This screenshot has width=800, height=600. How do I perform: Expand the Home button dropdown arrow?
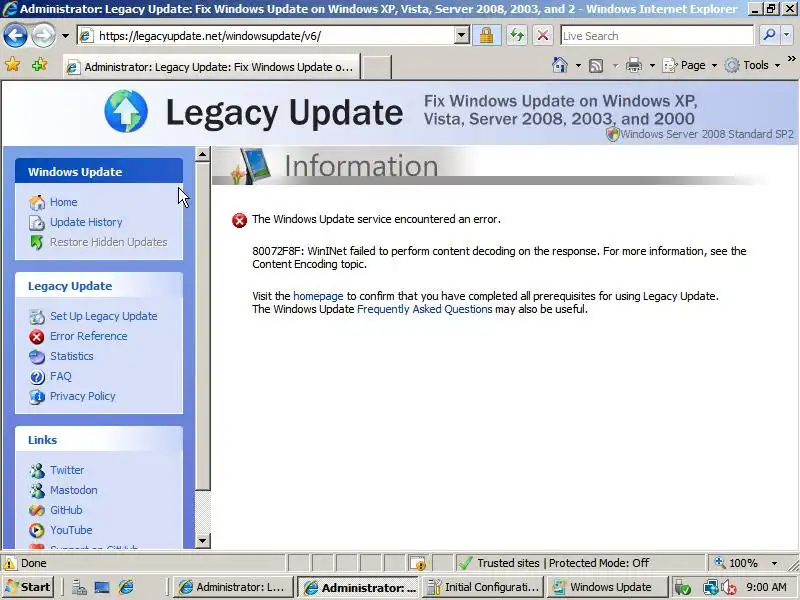(578, 65)
